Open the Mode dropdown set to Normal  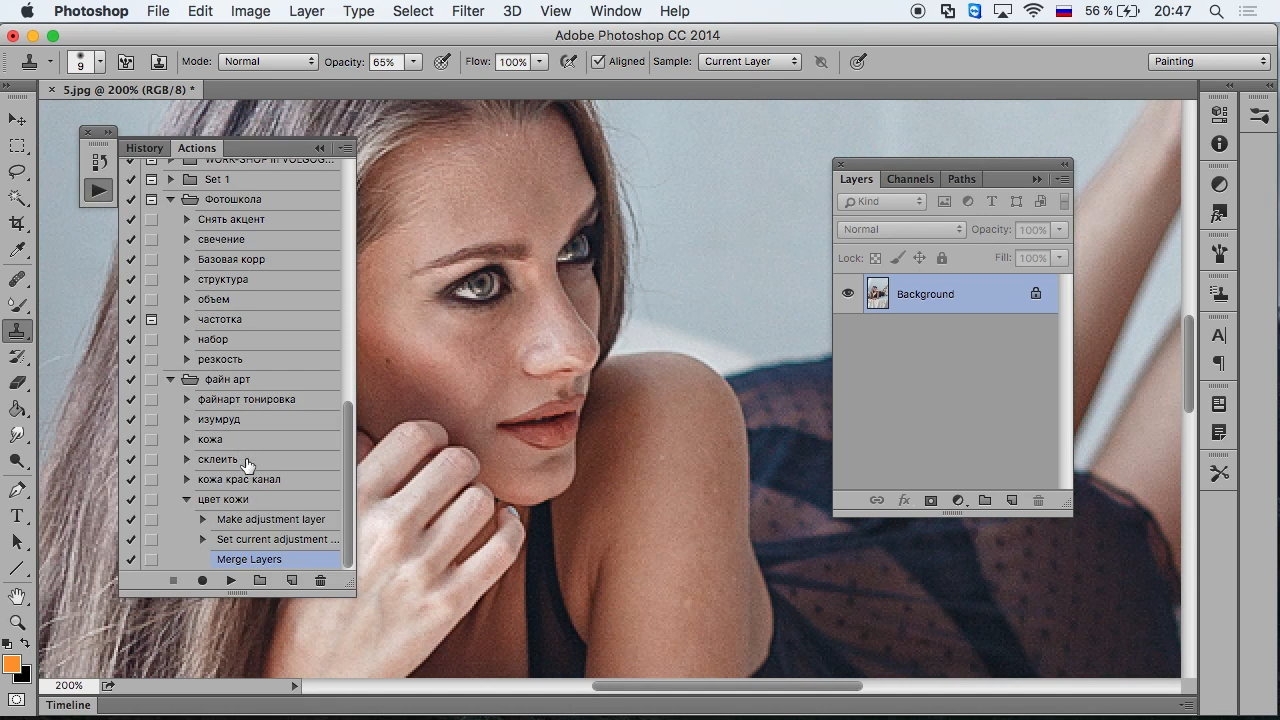click(268, 61)
